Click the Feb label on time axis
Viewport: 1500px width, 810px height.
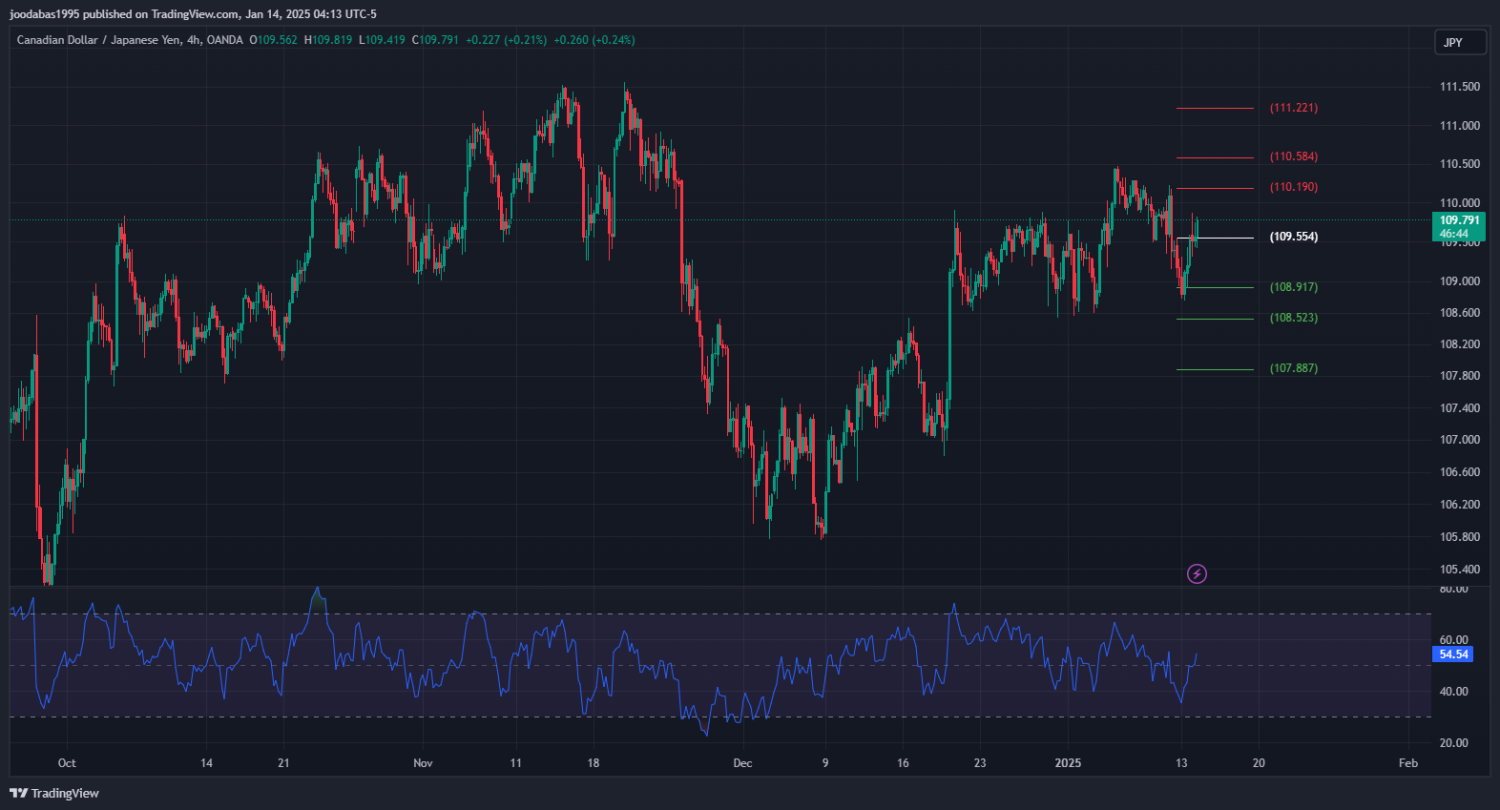[x=1407, y=762]
